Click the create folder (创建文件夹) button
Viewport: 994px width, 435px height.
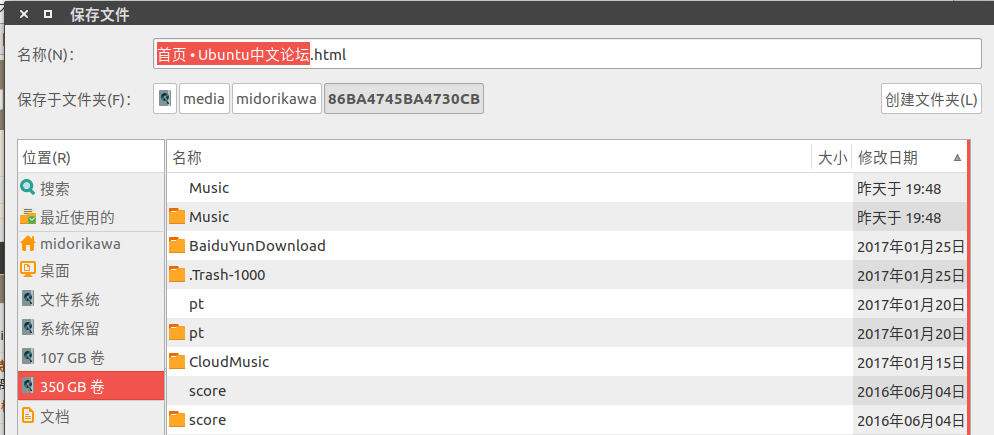[x=930, y=100]
